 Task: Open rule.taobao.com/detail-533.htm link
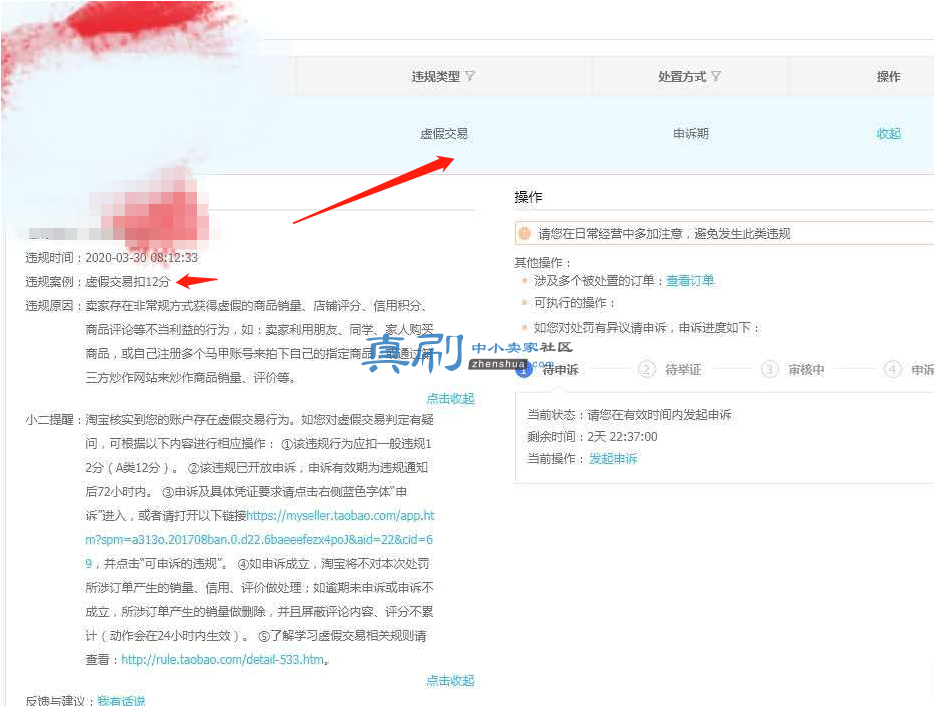[x=223, y=660]
